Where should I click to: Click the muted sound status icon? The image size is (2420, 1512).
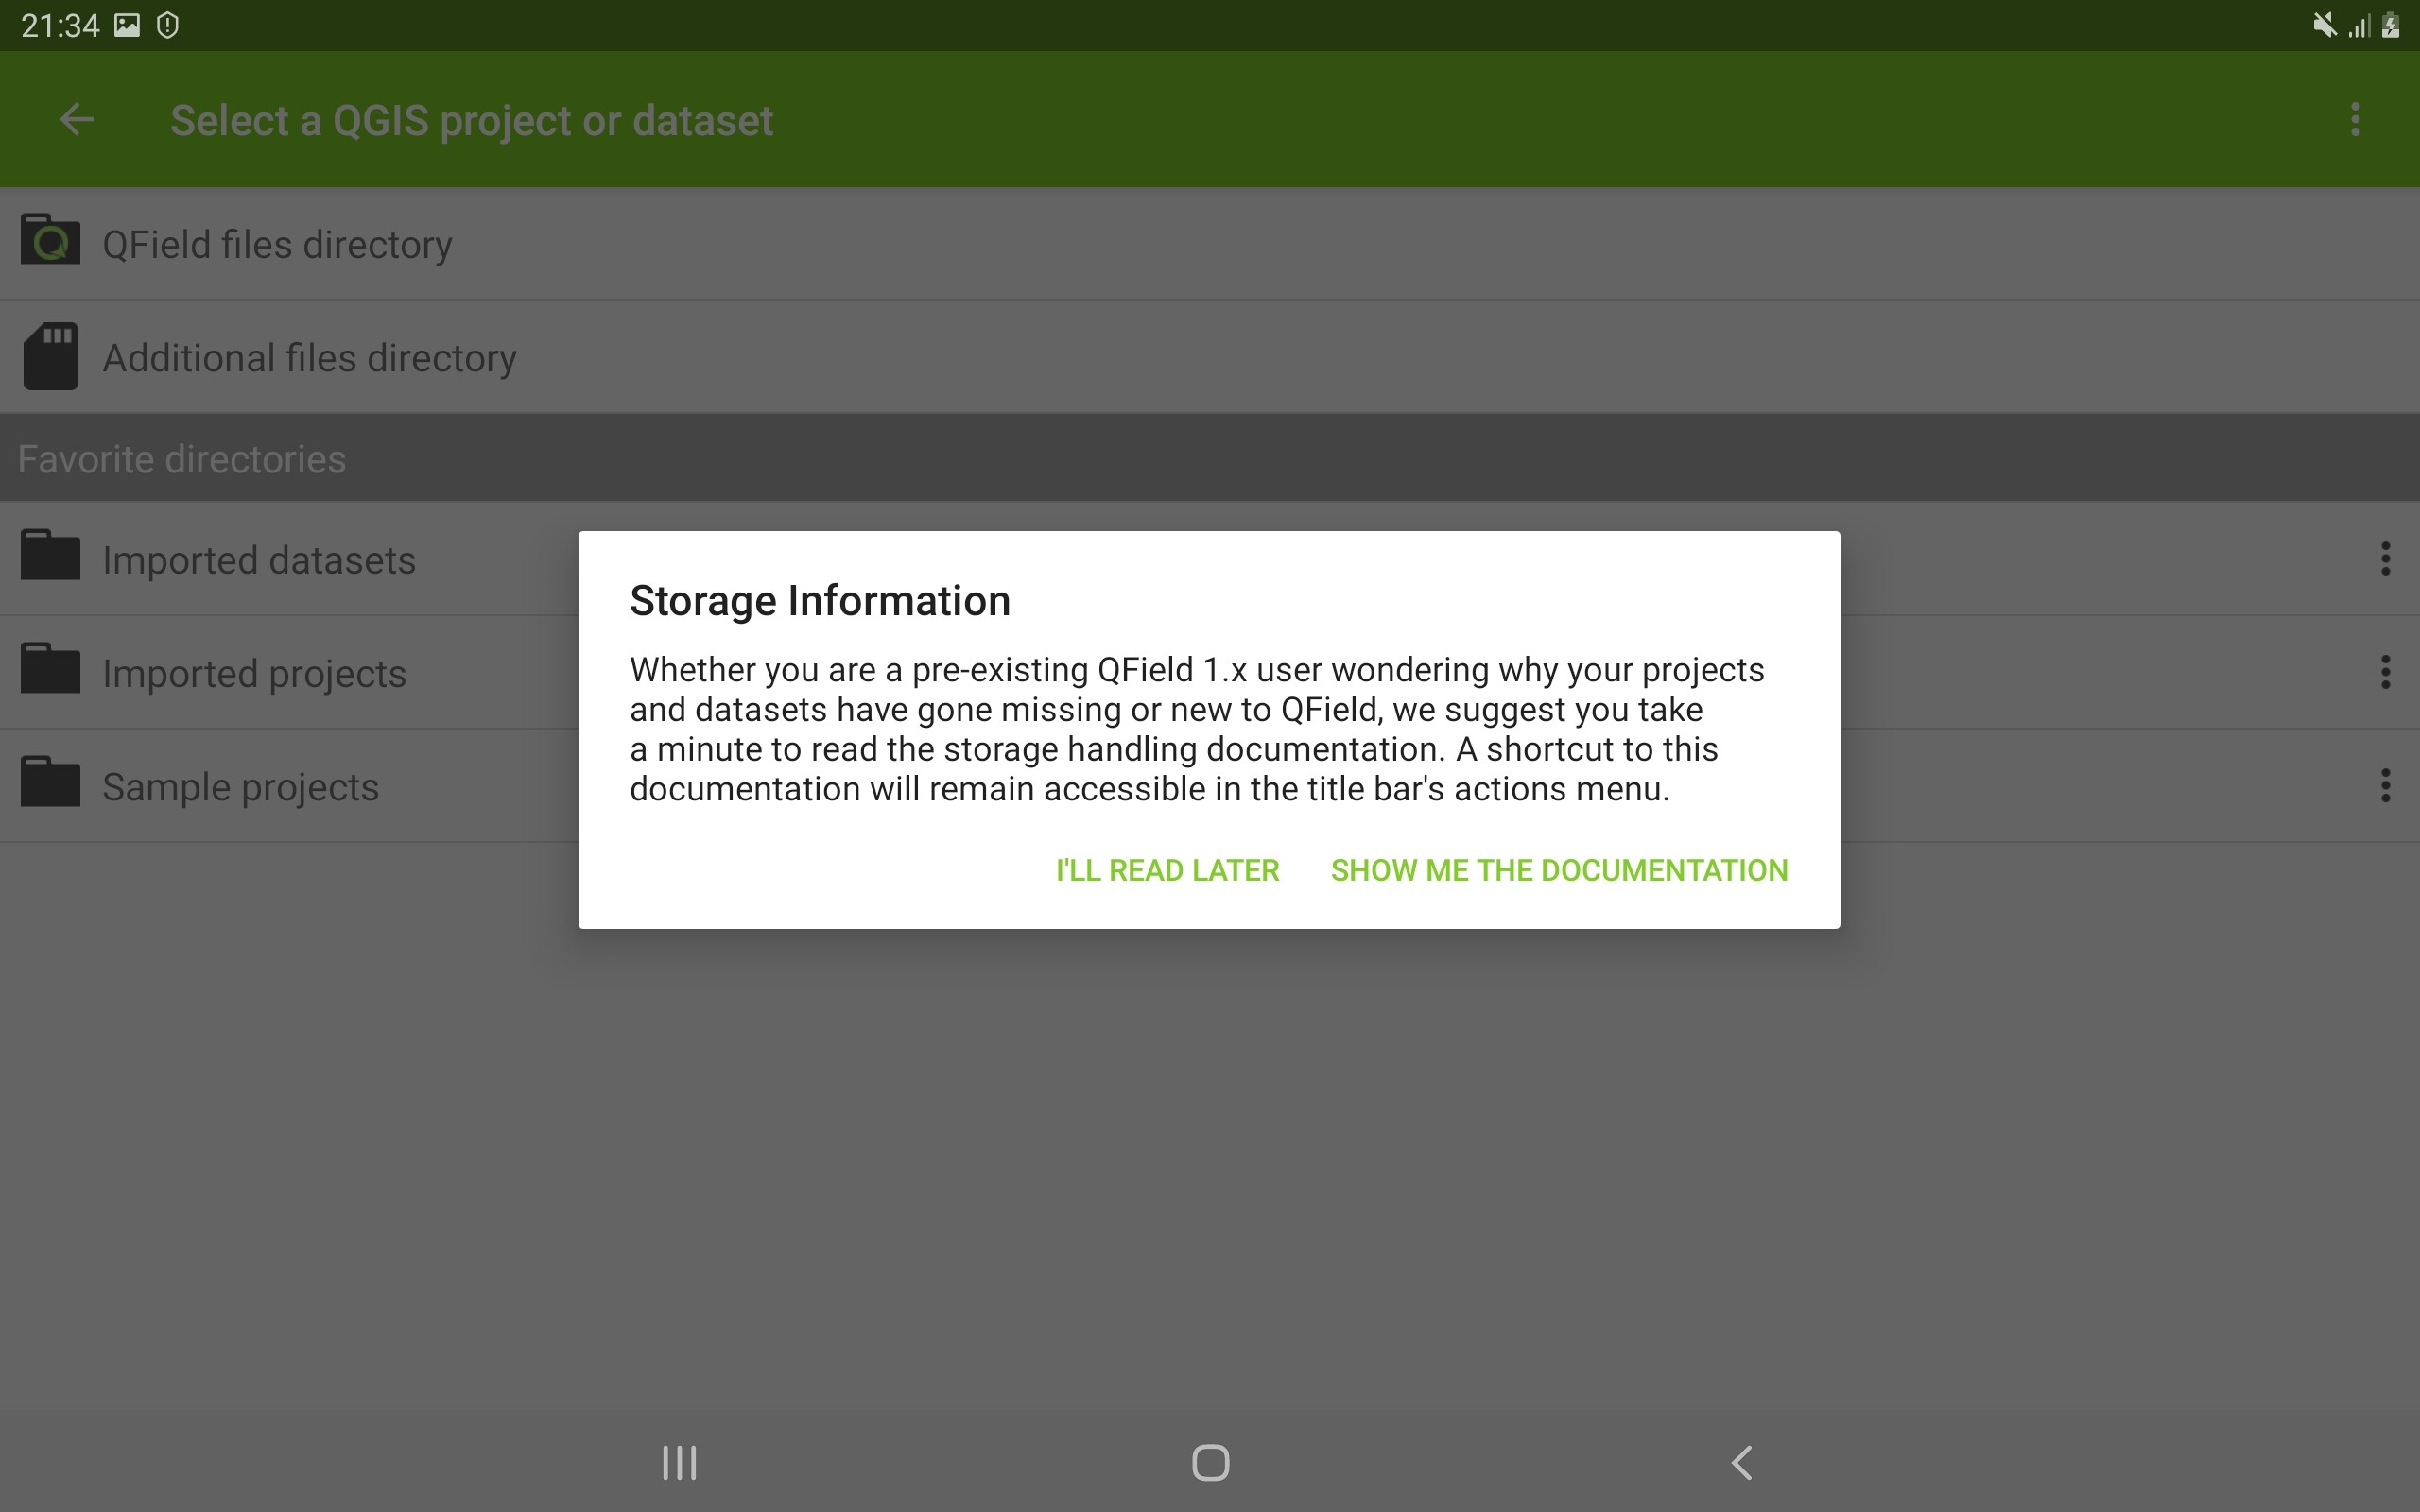click(x=2324, y=25)
